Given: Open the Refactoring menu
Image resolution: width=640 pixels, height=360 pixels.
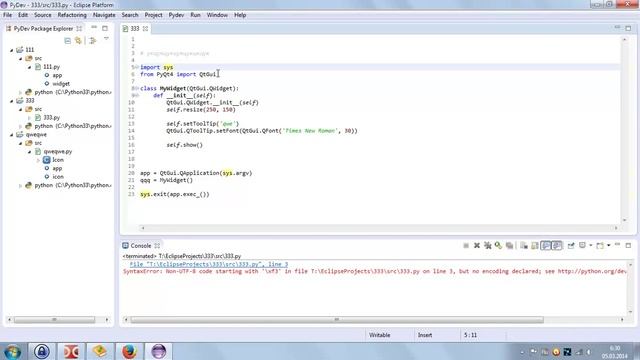Looking at the screenshot, I should click(x=72, y=15).
